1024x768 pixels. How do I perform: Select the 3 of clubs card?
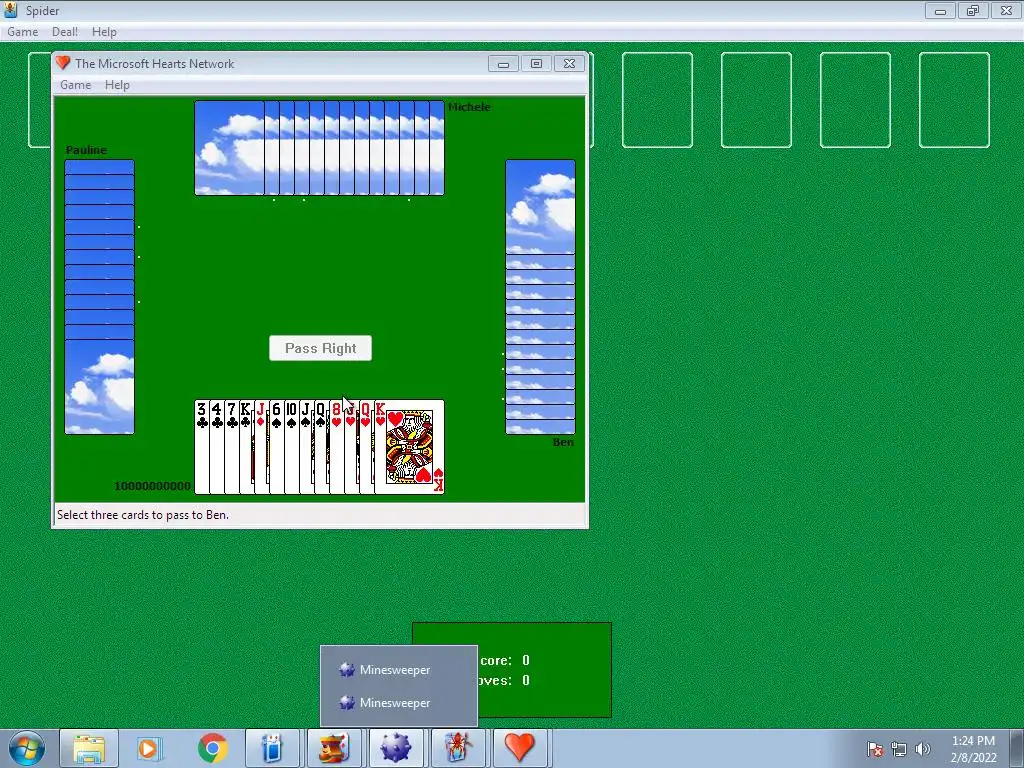(x=202, y=447)
